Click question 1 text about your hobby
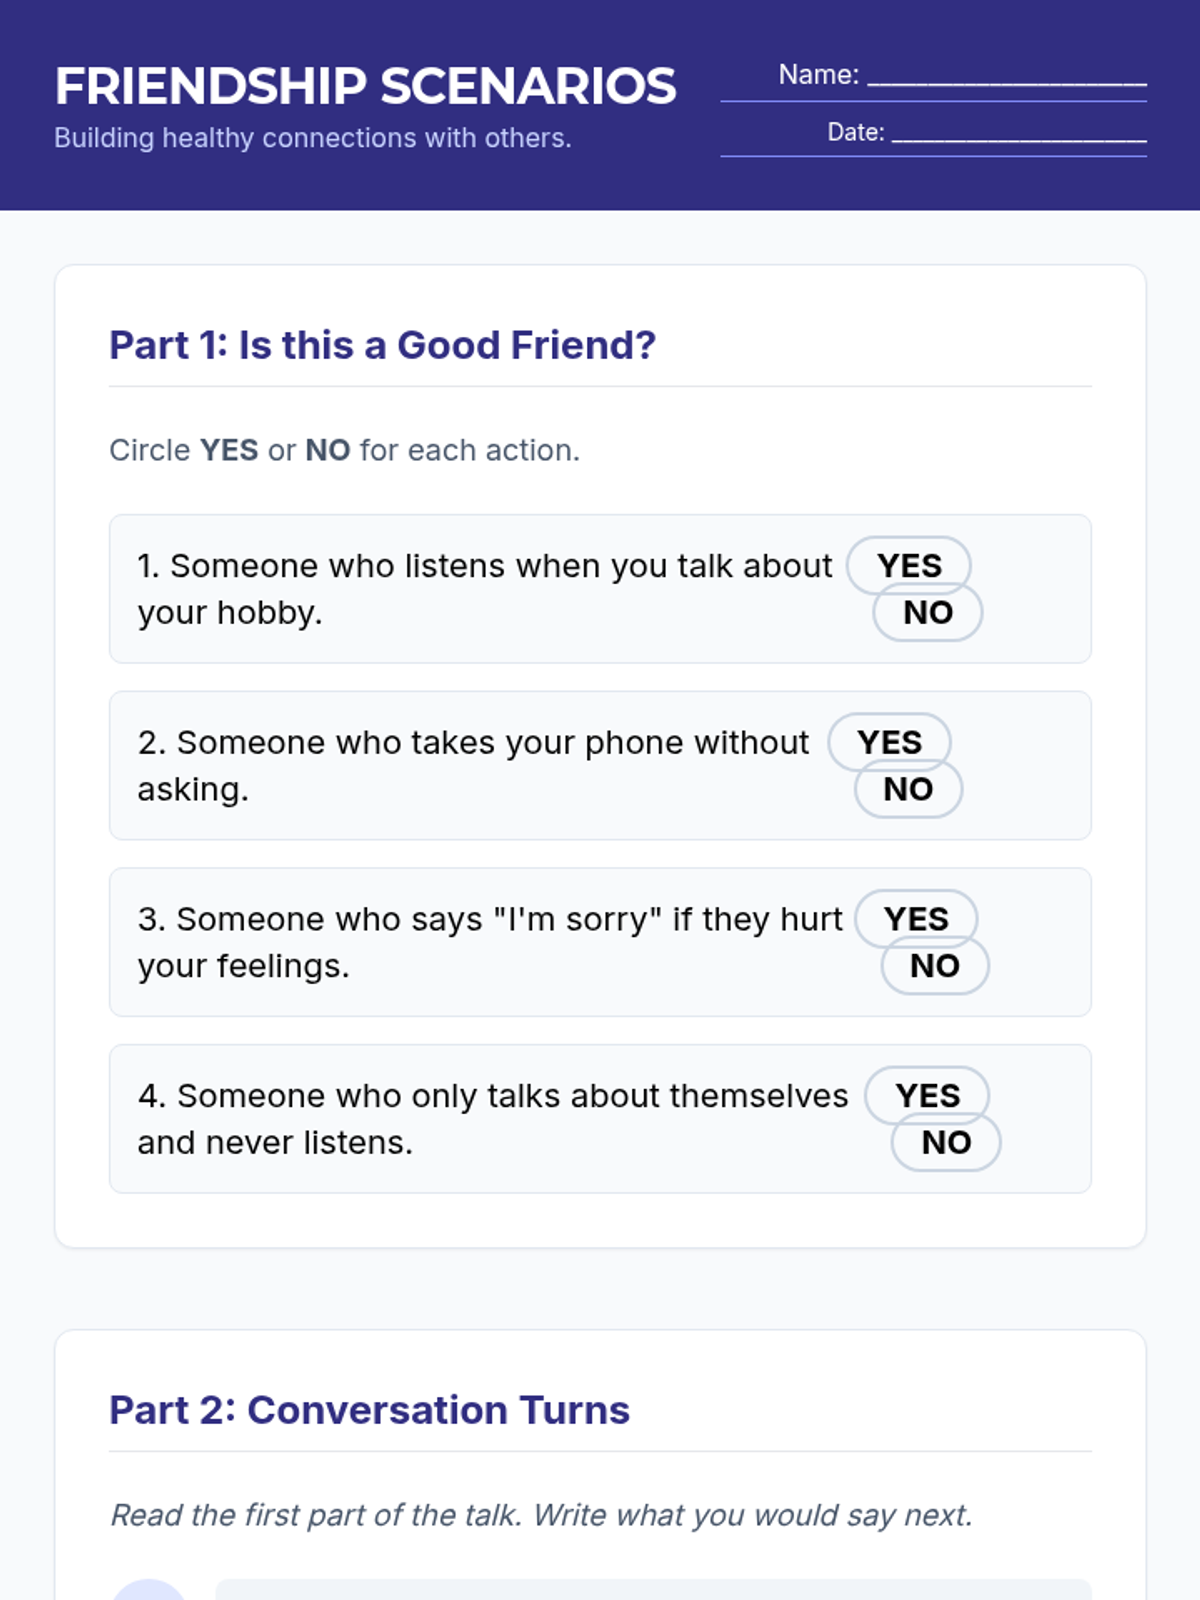Viewport: 1200px width, 1600px height. click(x=484, y=589)
